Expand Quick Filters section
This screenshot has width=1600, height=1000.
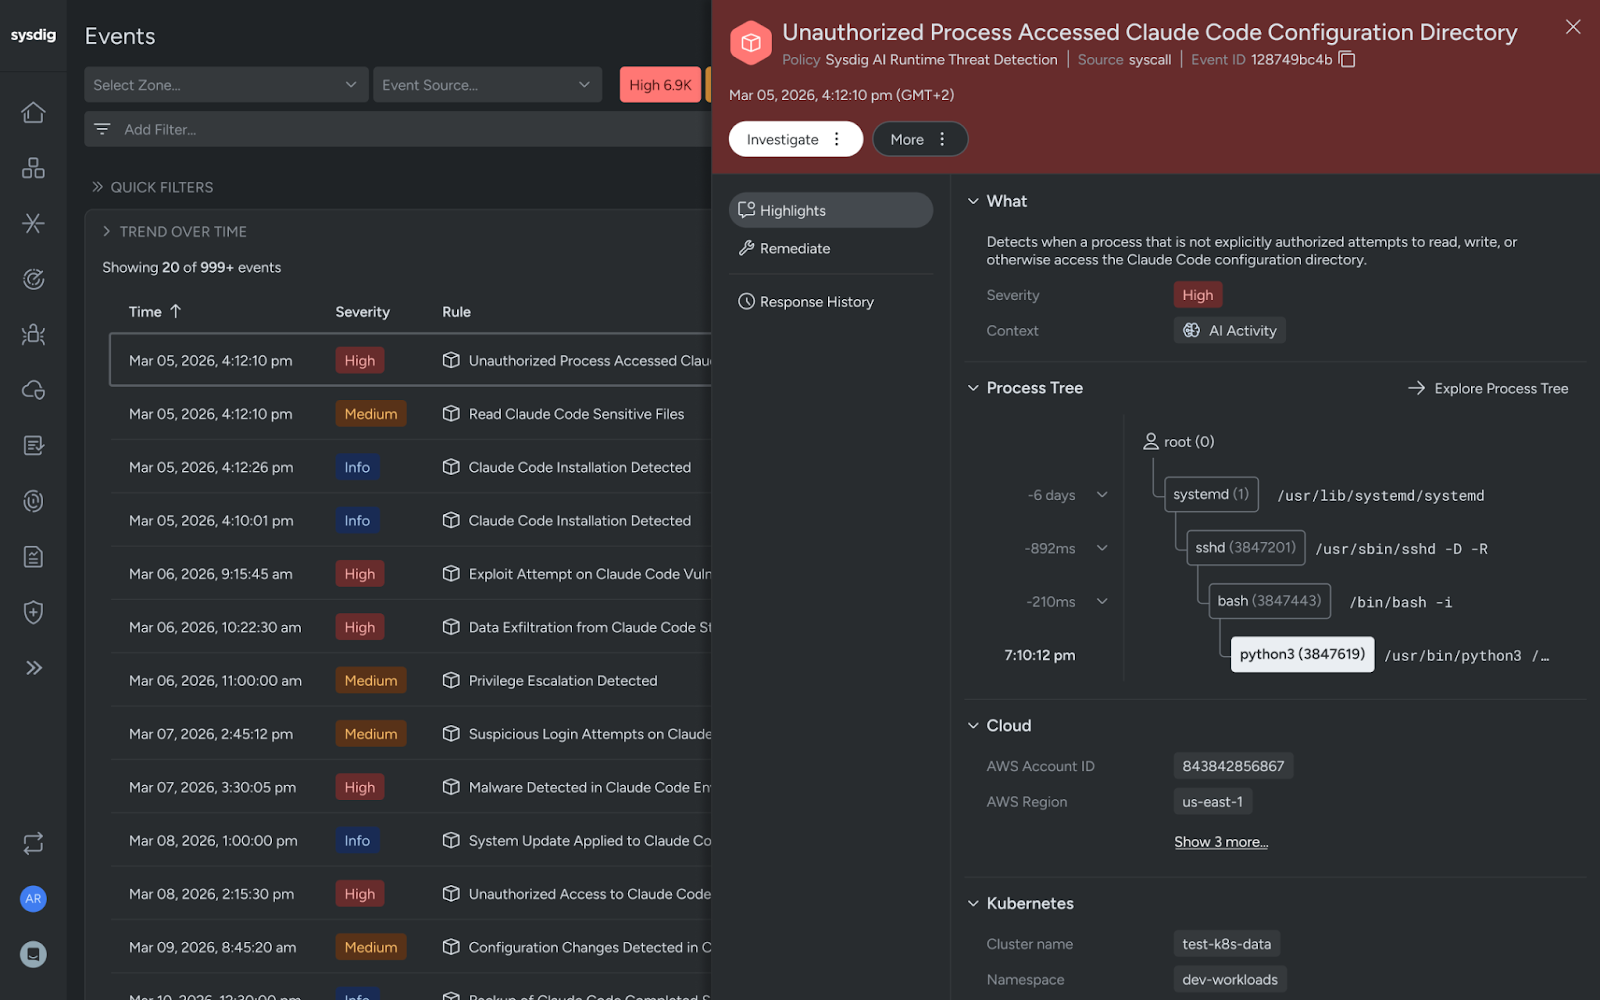coord(152,187)
